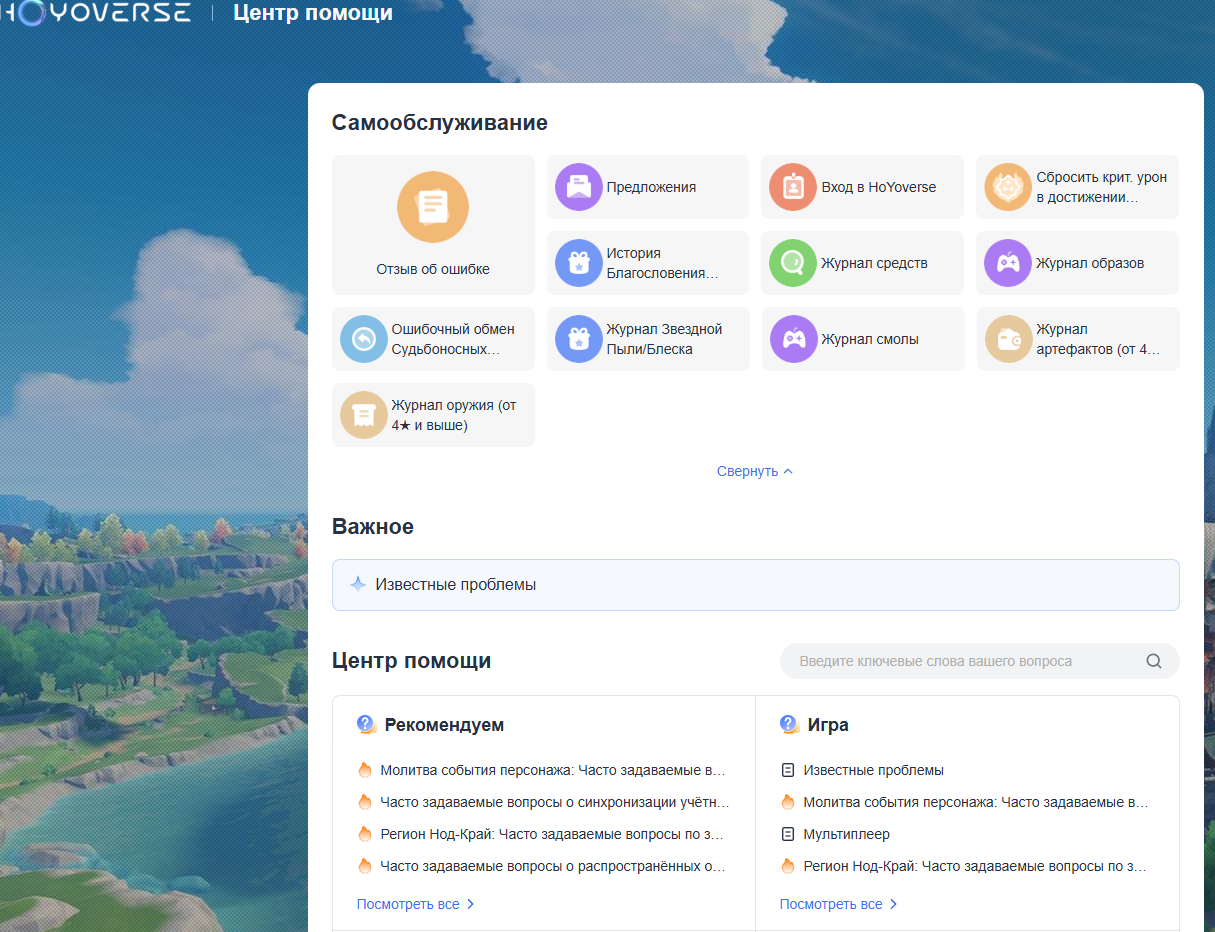Open the Журнал артефактов wallet icon
Image resolution: width=1215 pixels, height=932 pixels.
[x=1007, y=339]
